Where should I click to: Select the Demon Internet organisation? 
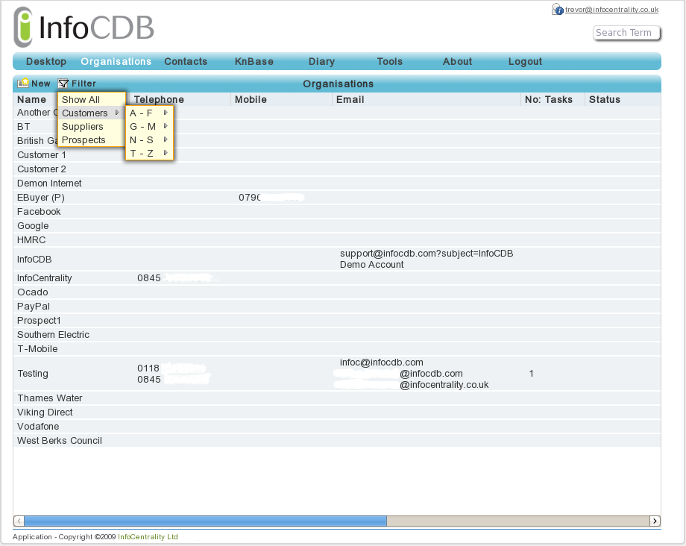pyautogui.click(x=337, y=183)
